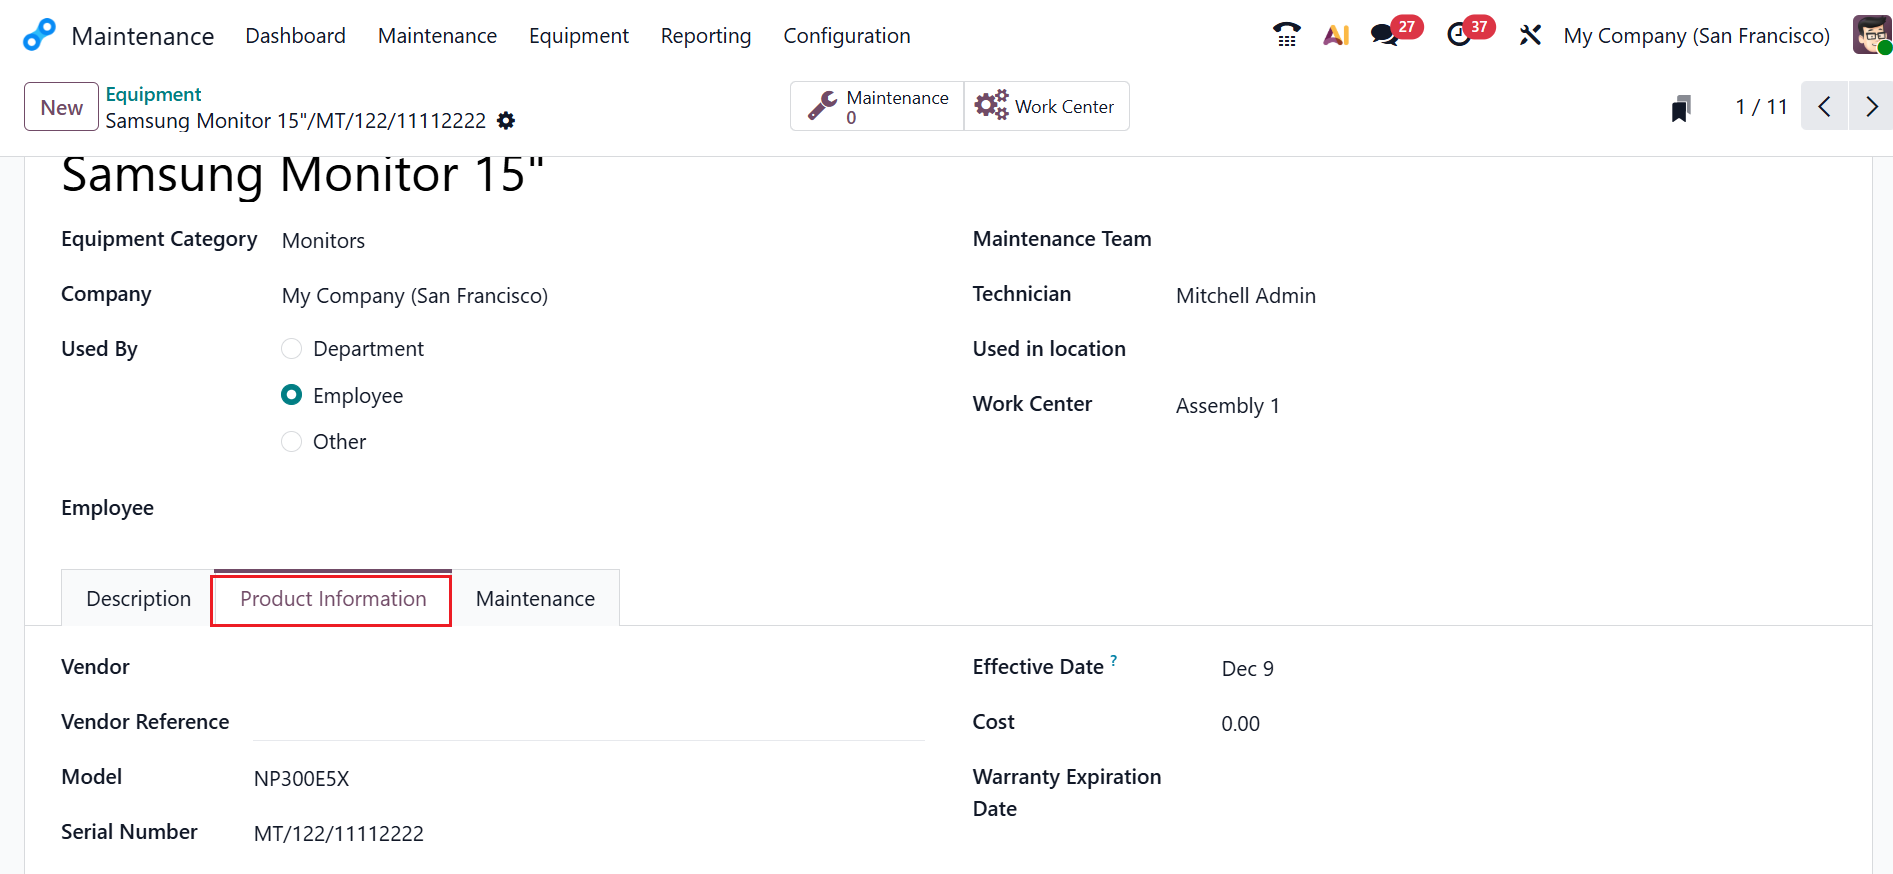This screenshot has height=874, width=1893.
Task: Go to the next equipment record
Action: (1871, 106)
